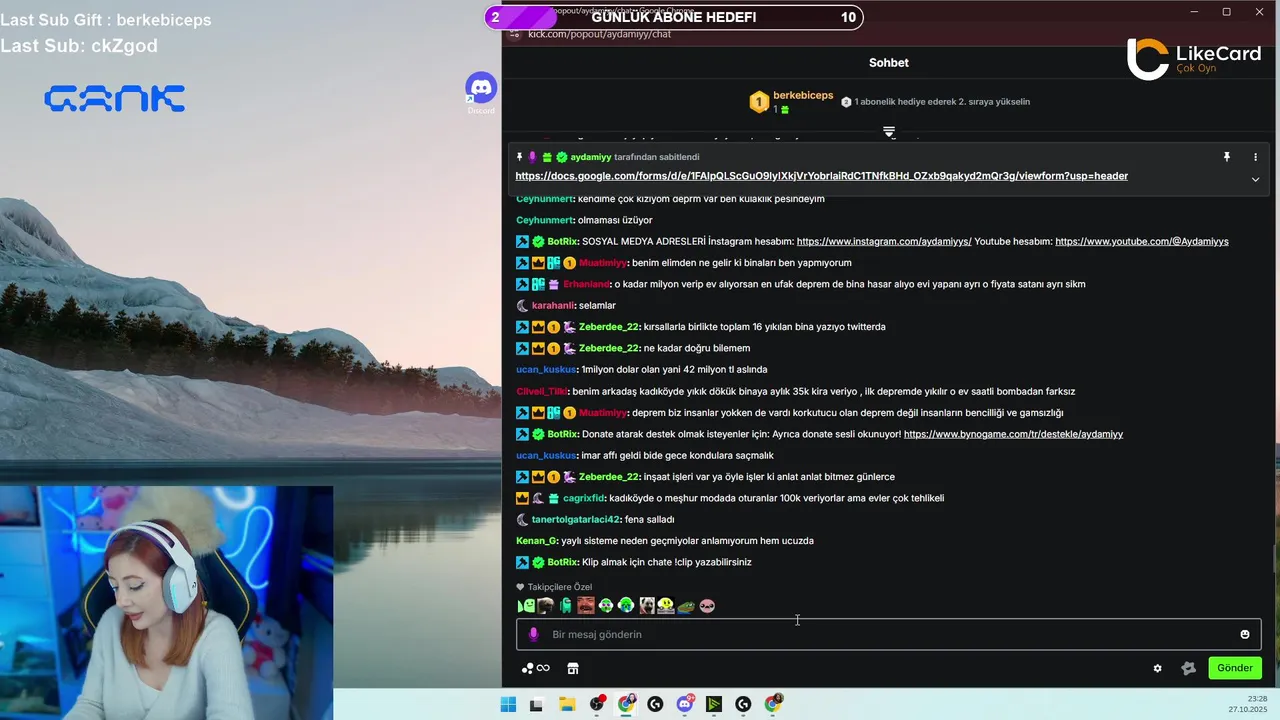The image size is (1280, 720).
Task: Click the purple microphone icon in message box
Action: (533, 634)
